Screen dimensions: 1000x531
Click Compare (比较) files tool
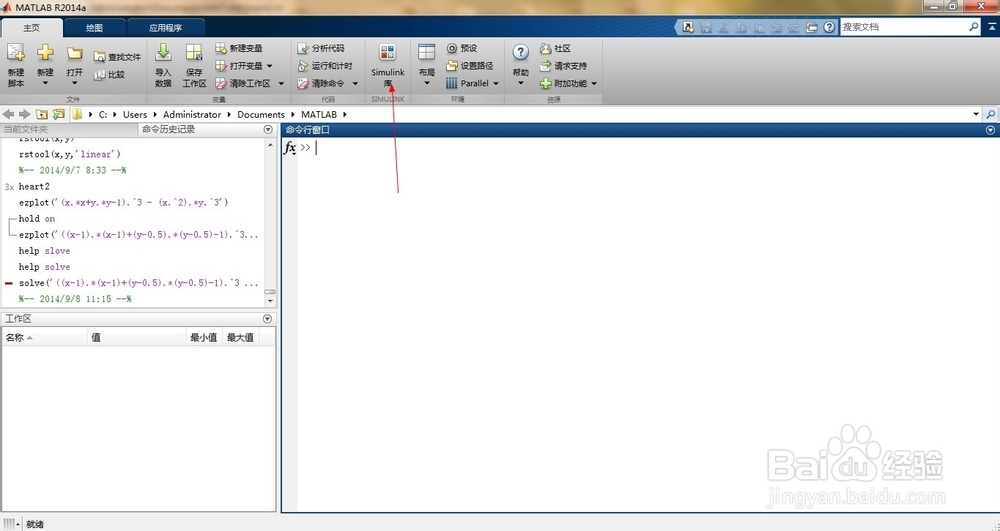pos(110,75)
